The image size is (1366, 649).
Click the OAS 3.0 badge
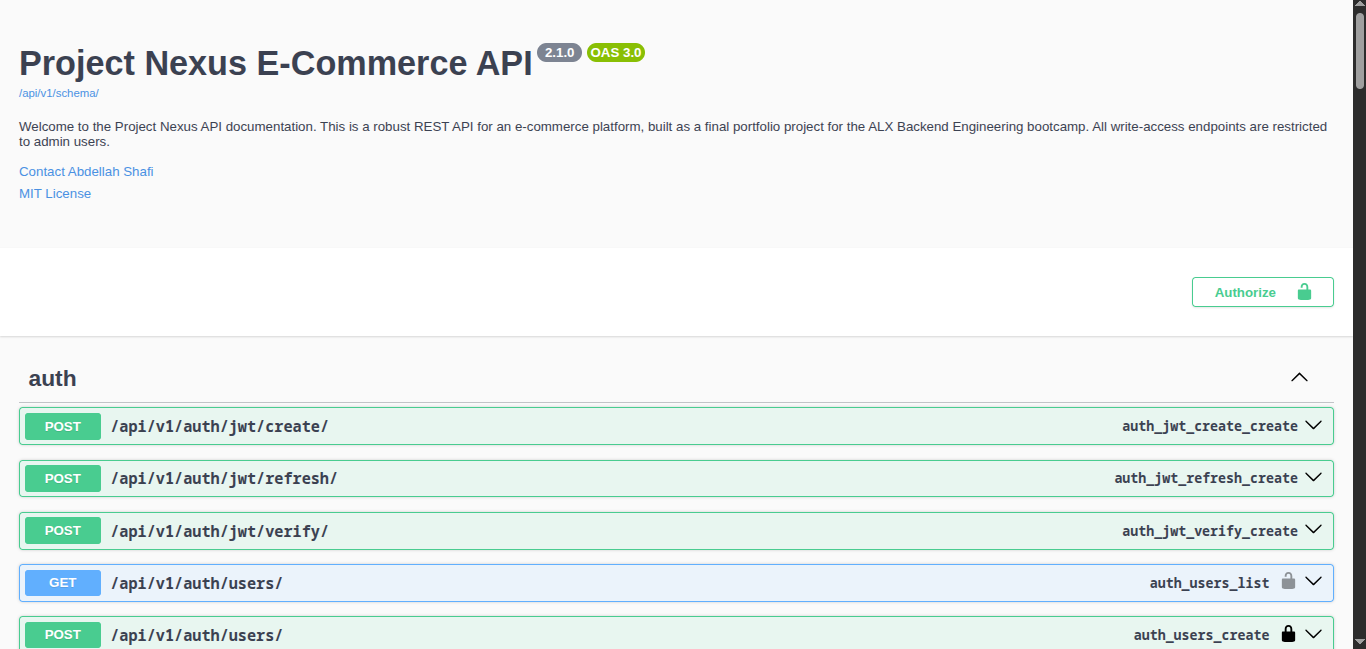(616, 52)
